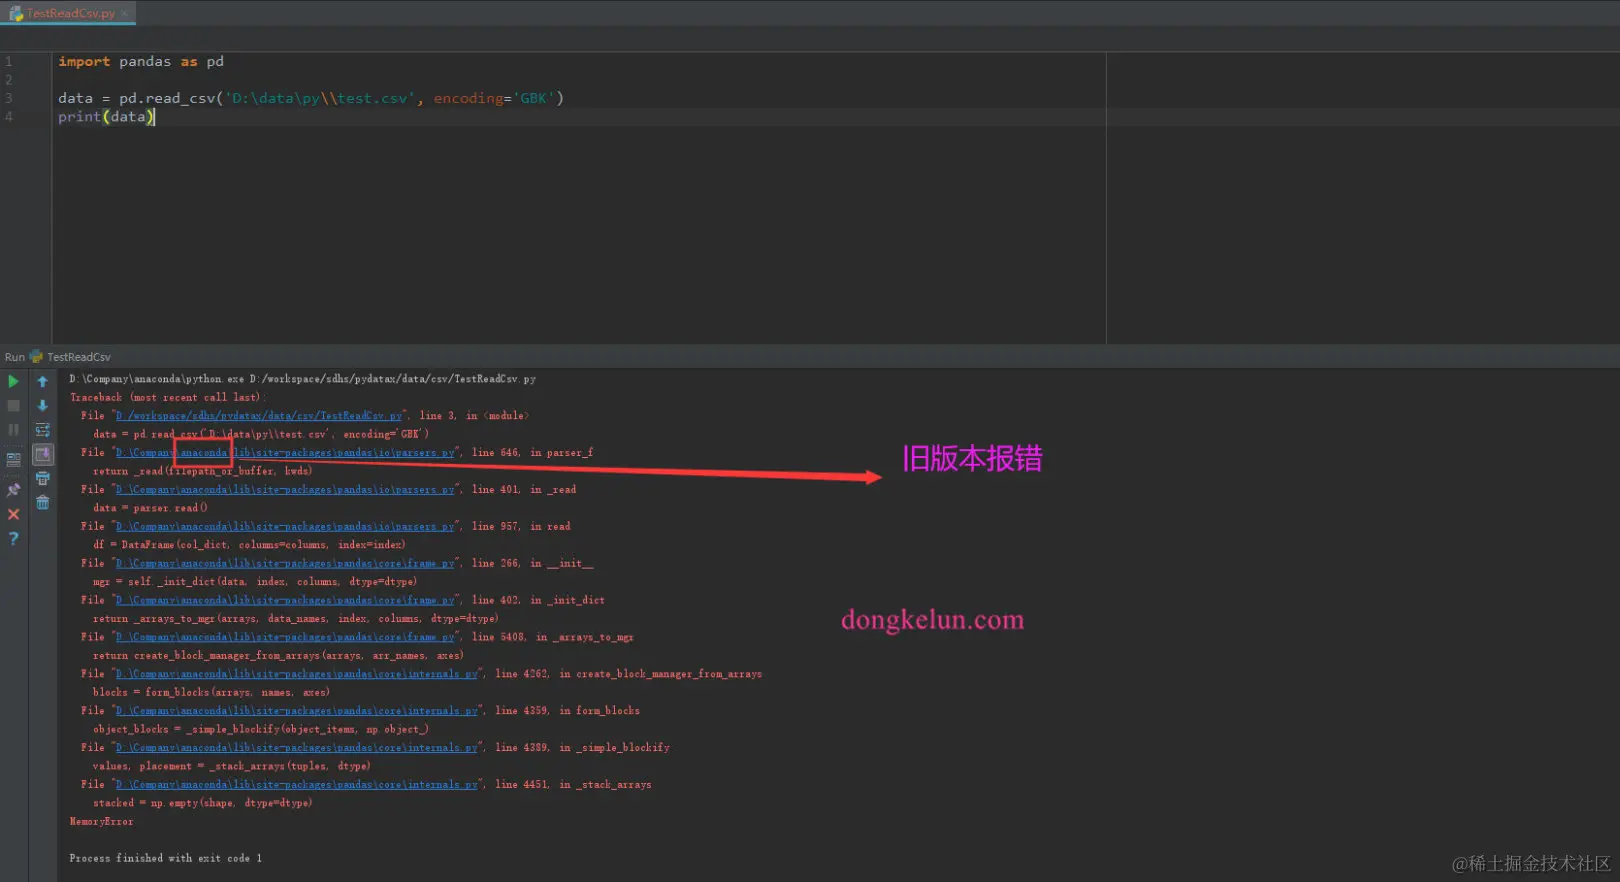1620x882 pixels.
Task: Click the down stack trace arrow
Action: coord(42,406)
